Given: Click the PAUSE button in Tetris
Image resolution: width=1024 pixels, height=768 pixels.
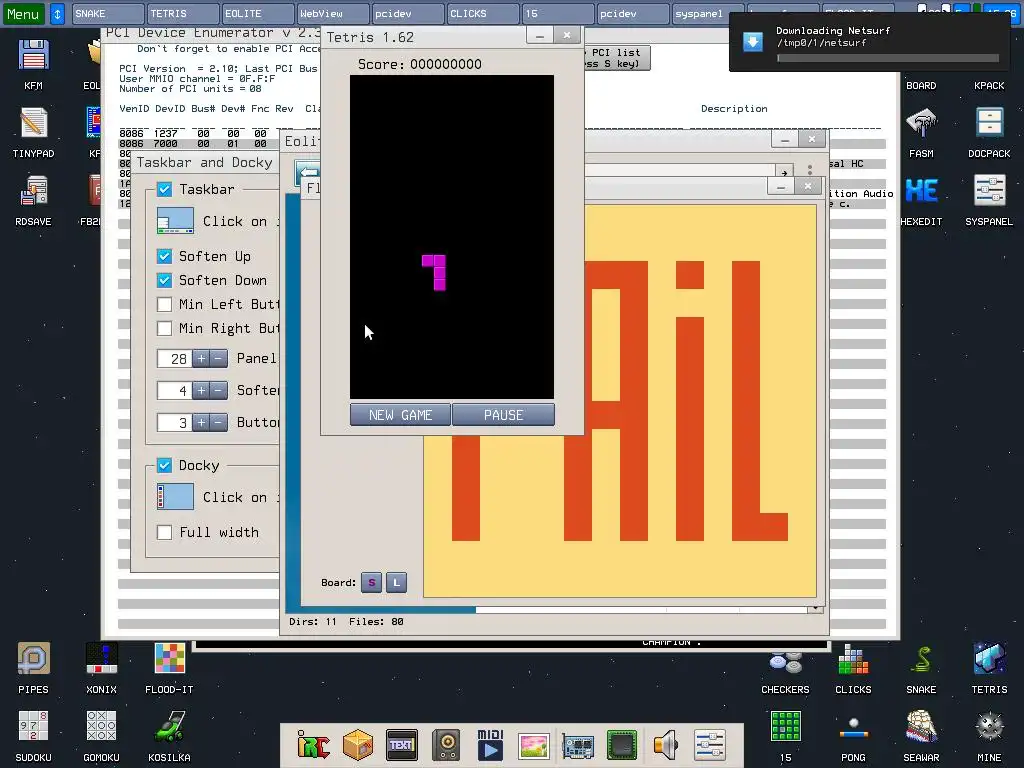Looking at the screenshot, I should tap(504, 415).
